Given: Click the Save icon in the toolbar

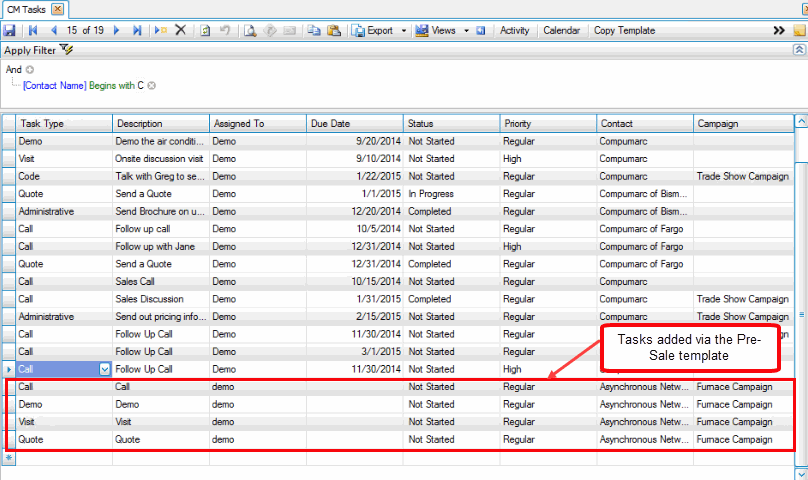Looking at the screenshot, I should [x=9, y=30].
